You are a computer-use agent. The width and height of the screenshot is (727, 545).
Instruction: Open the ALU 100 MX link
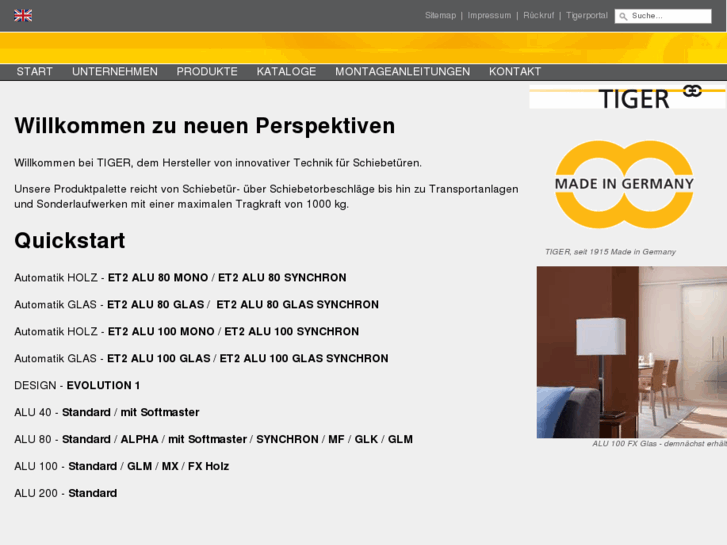(170, 466)
